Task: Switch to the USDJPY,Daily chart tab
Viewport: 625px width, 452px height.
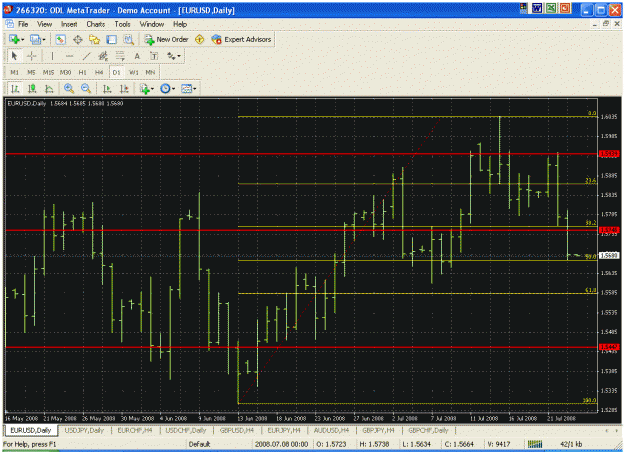Action: coord(84,430)
